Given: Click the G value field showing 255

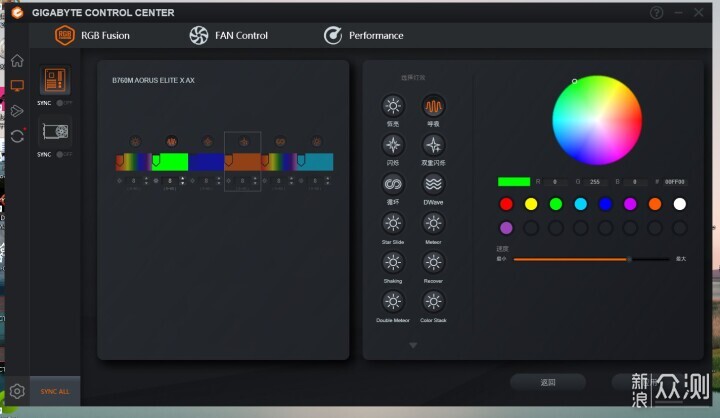Looking at the screenshot, I should point(595,182).
